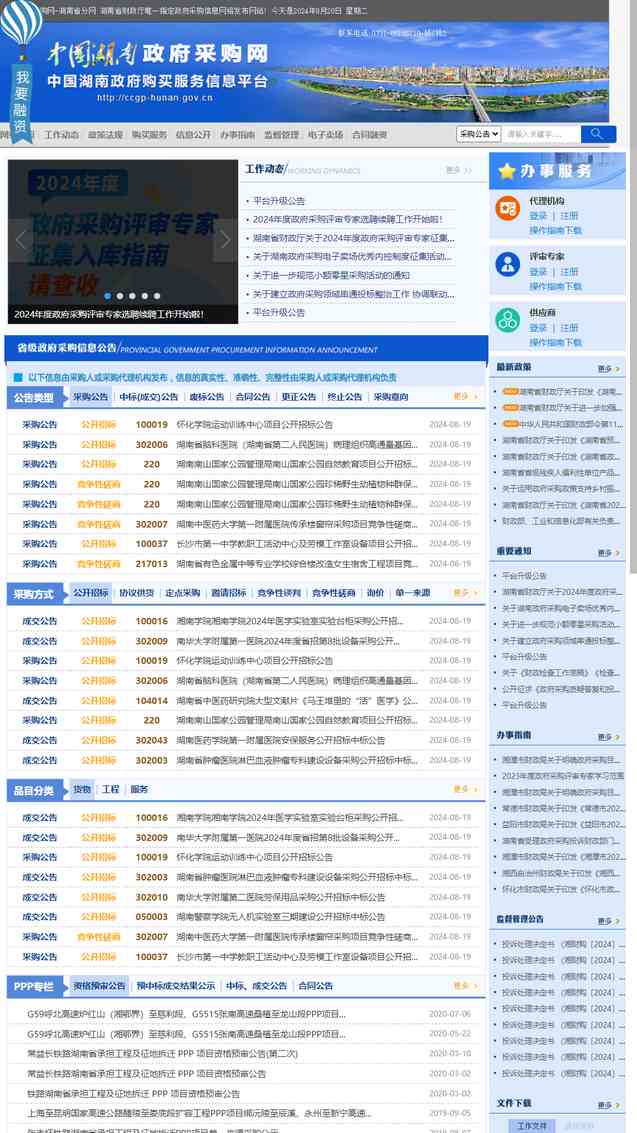Click 登录 under 代理机构
Screen dimensions: 637x1133
pyautogui.click(x=538, y=216)
